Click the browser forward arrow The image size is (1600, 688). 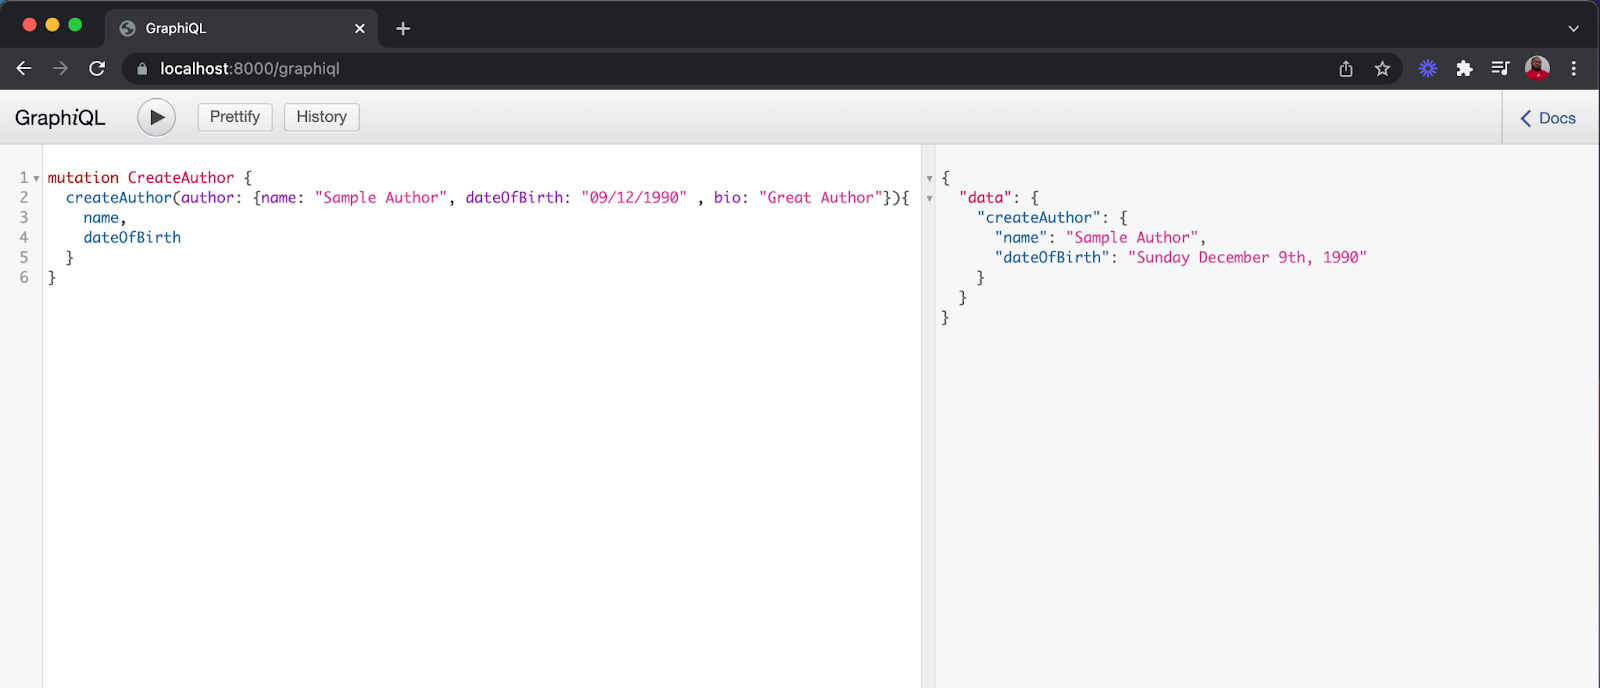coord(60,68)
